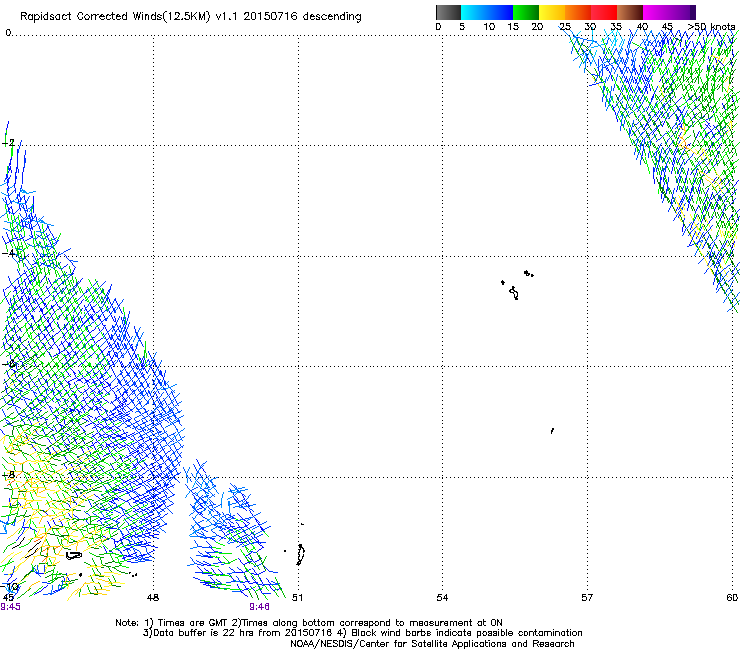Click the magenta 40-45 knots legend color
Viewport: 740px width, 650px height.
(x=656, y=12)
